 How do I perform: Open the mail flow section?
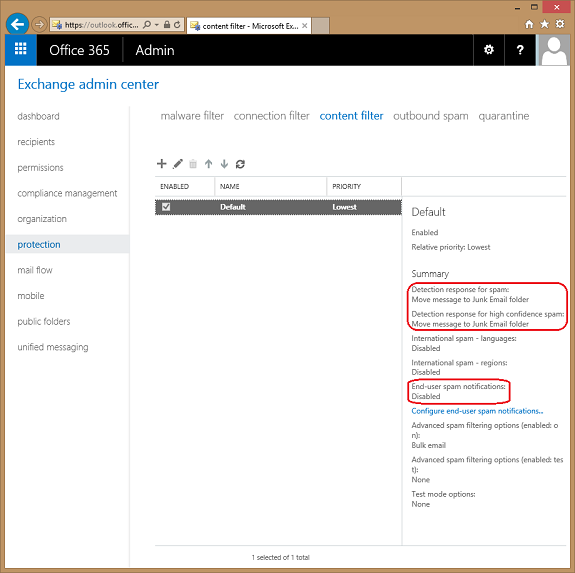point(35,270)
